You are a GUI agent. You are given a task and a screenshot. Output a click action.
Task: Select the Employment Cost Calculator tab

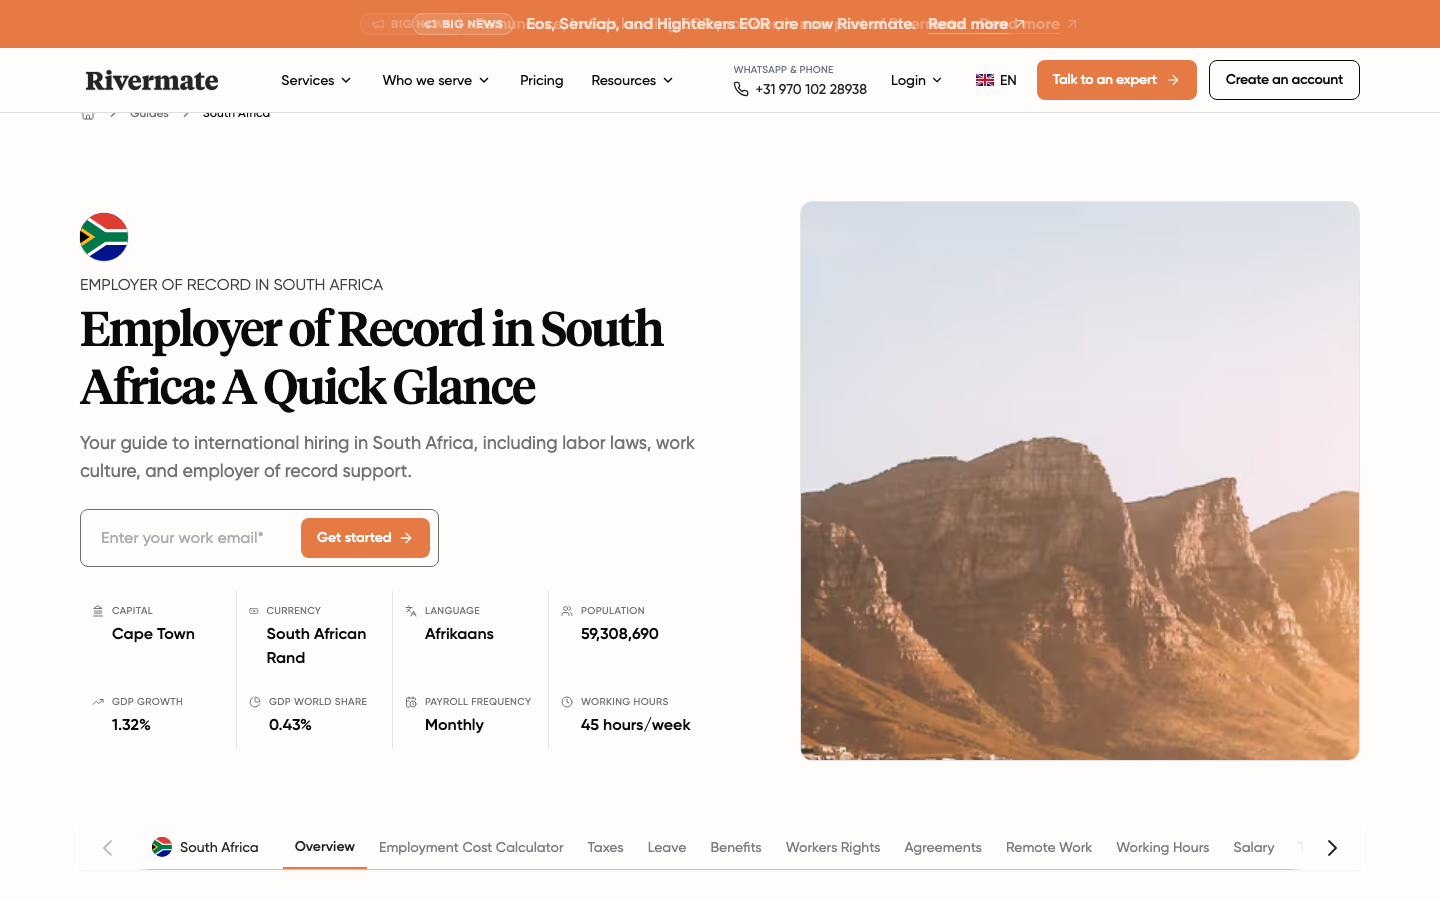tap(471, 847)
